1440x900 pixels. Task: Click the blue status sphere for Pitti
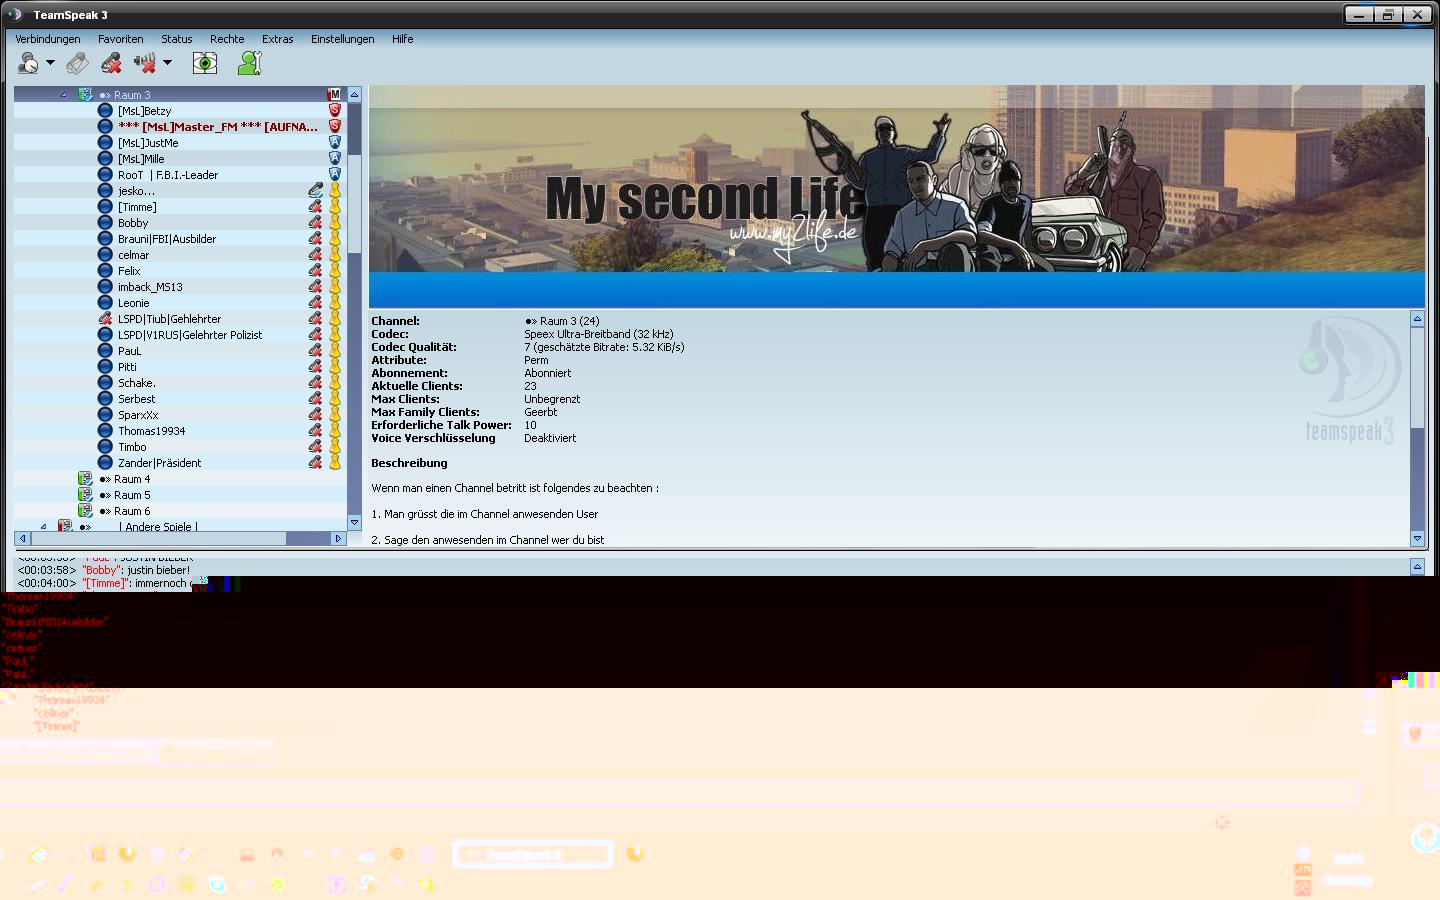(105, 367)
